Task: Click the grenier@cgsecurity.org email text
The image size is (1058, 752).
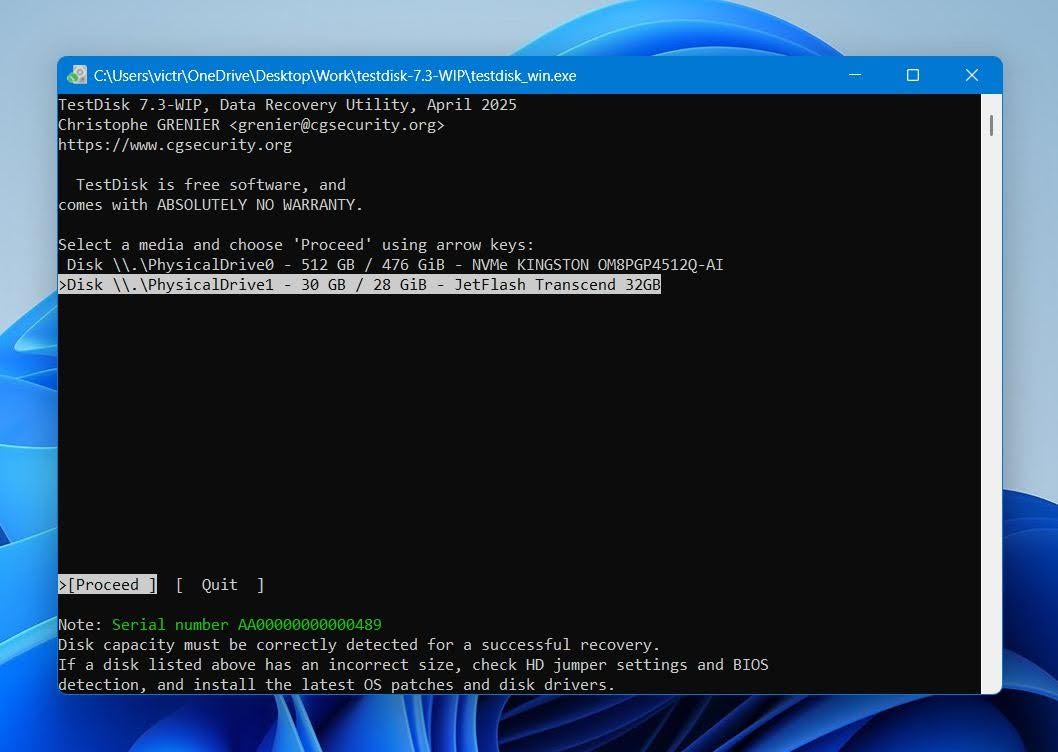Action: [337, 125]
